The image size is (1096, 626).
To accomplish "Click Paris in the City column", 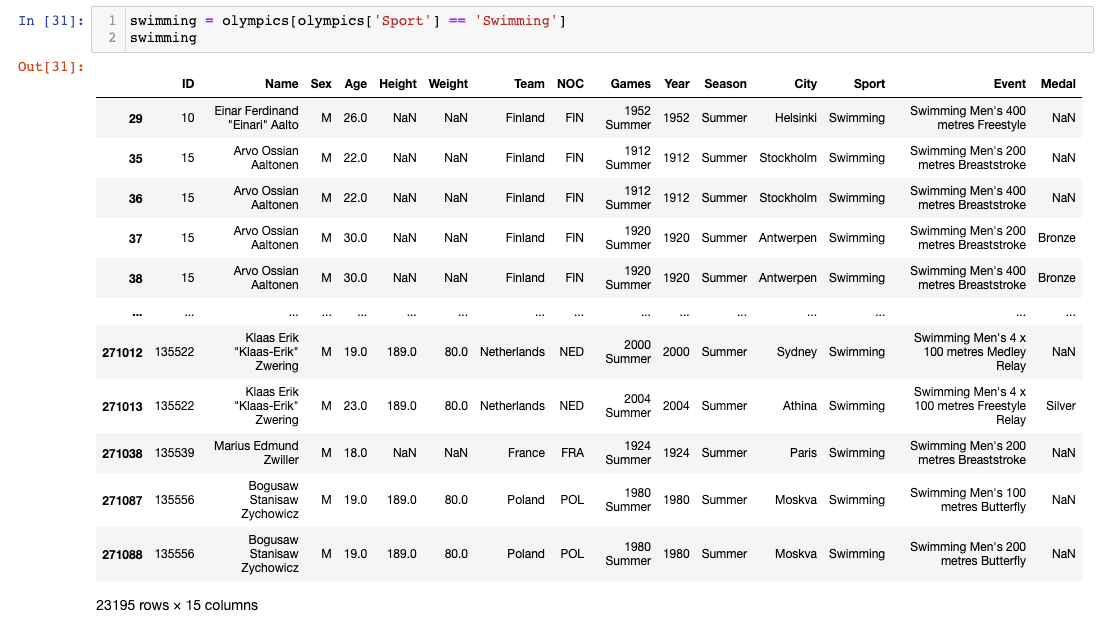I will pyautogui.click(x=803, y=453).
